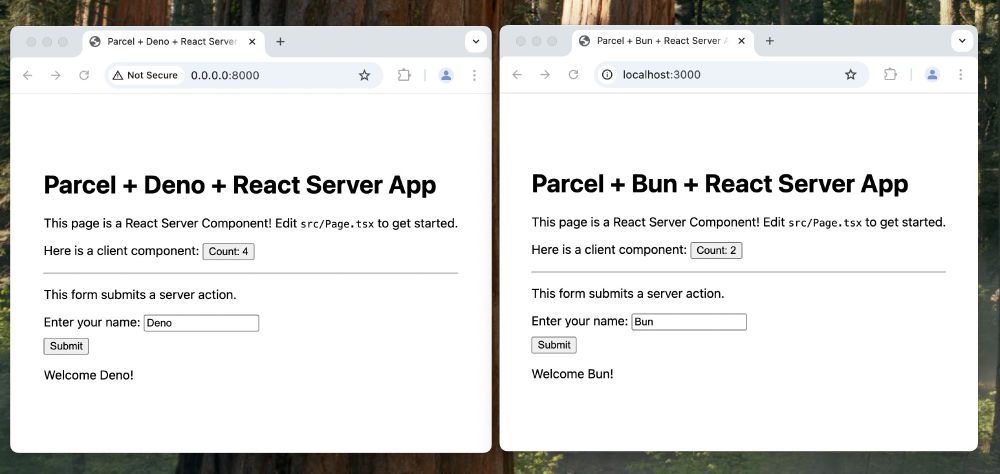Open Extensions in the Bun window

click(x=890, y=75)
